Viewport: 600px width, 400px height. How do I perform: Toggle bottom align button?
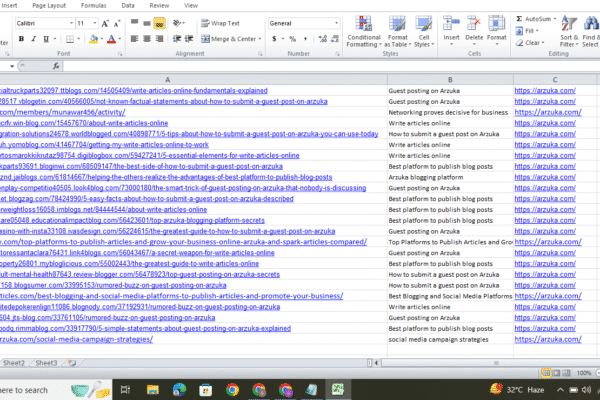(x=159, y=23)
